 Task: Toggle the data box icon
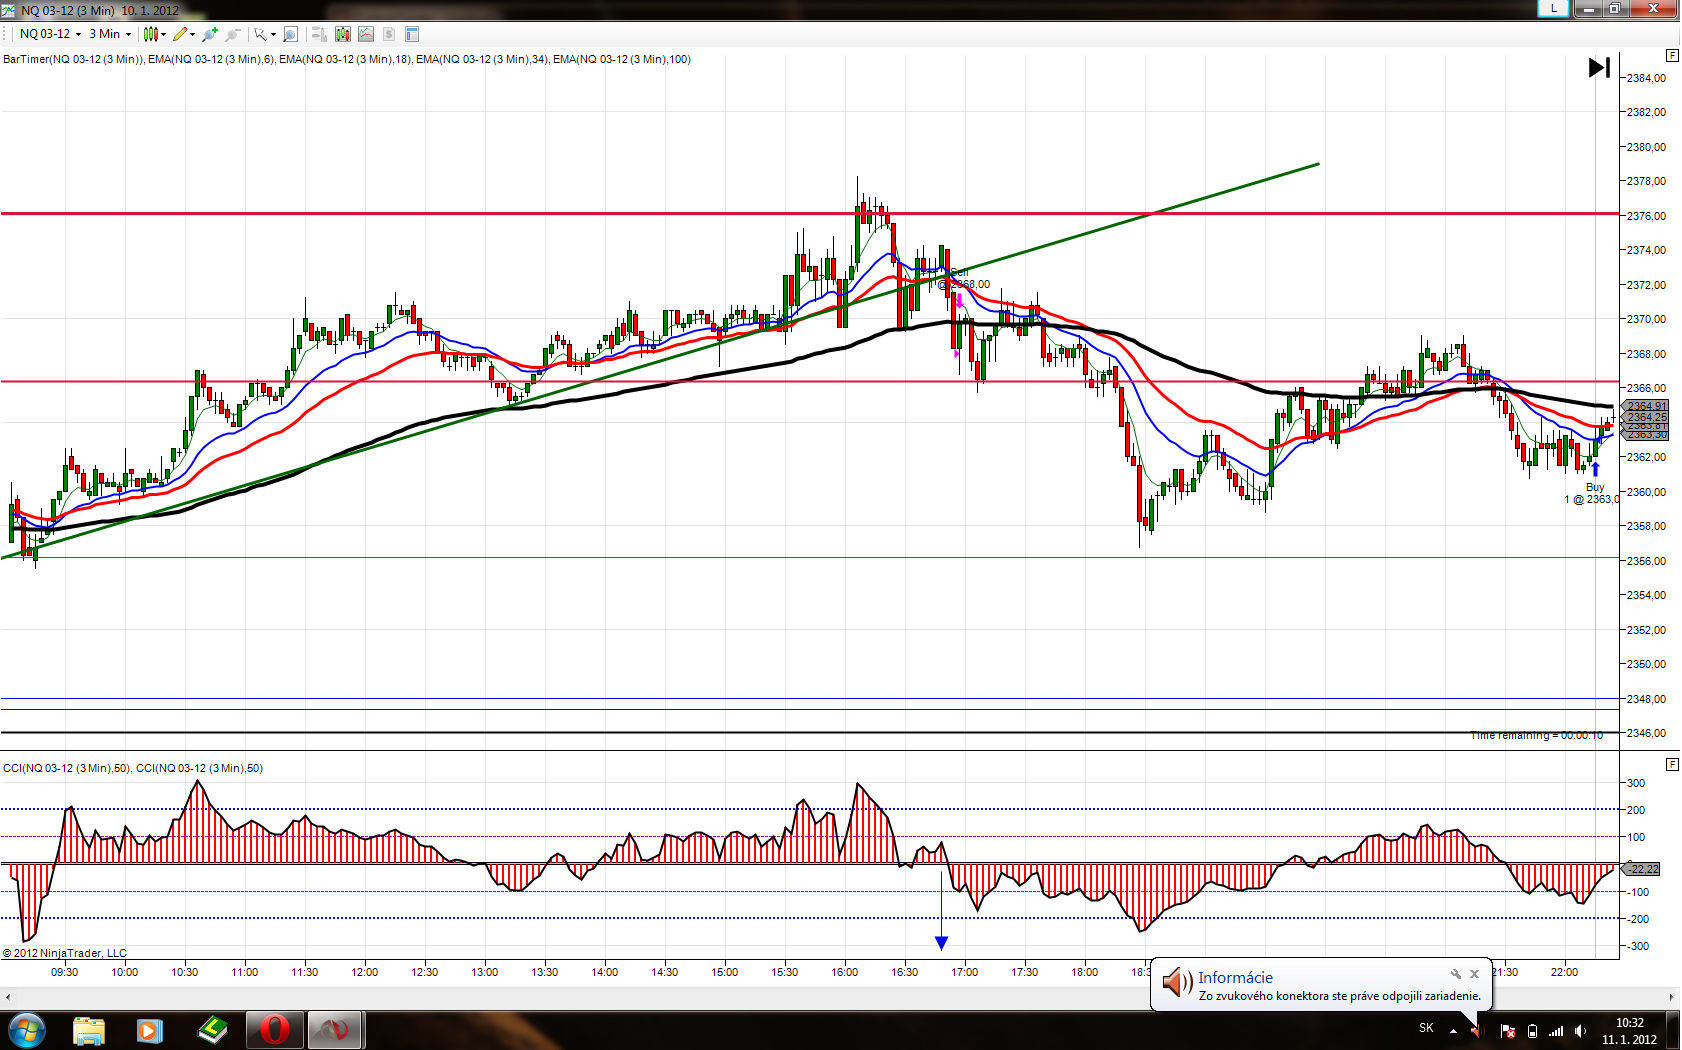coord(290,34)
